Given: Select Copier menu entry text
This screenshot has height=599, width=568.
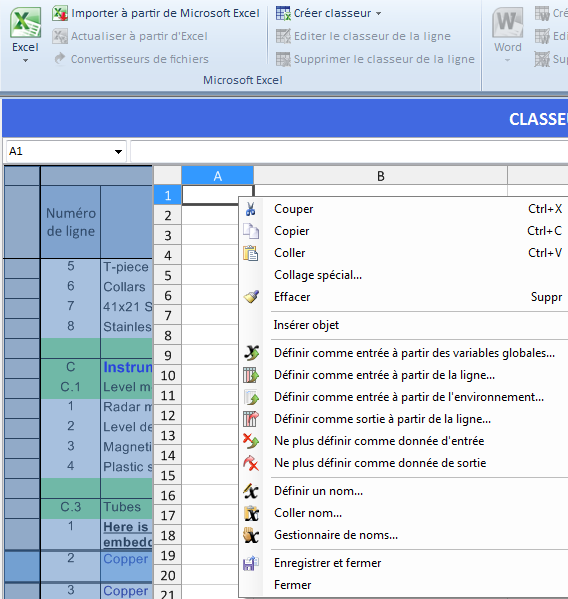Looking at the screenshot, I should [291, 231].
